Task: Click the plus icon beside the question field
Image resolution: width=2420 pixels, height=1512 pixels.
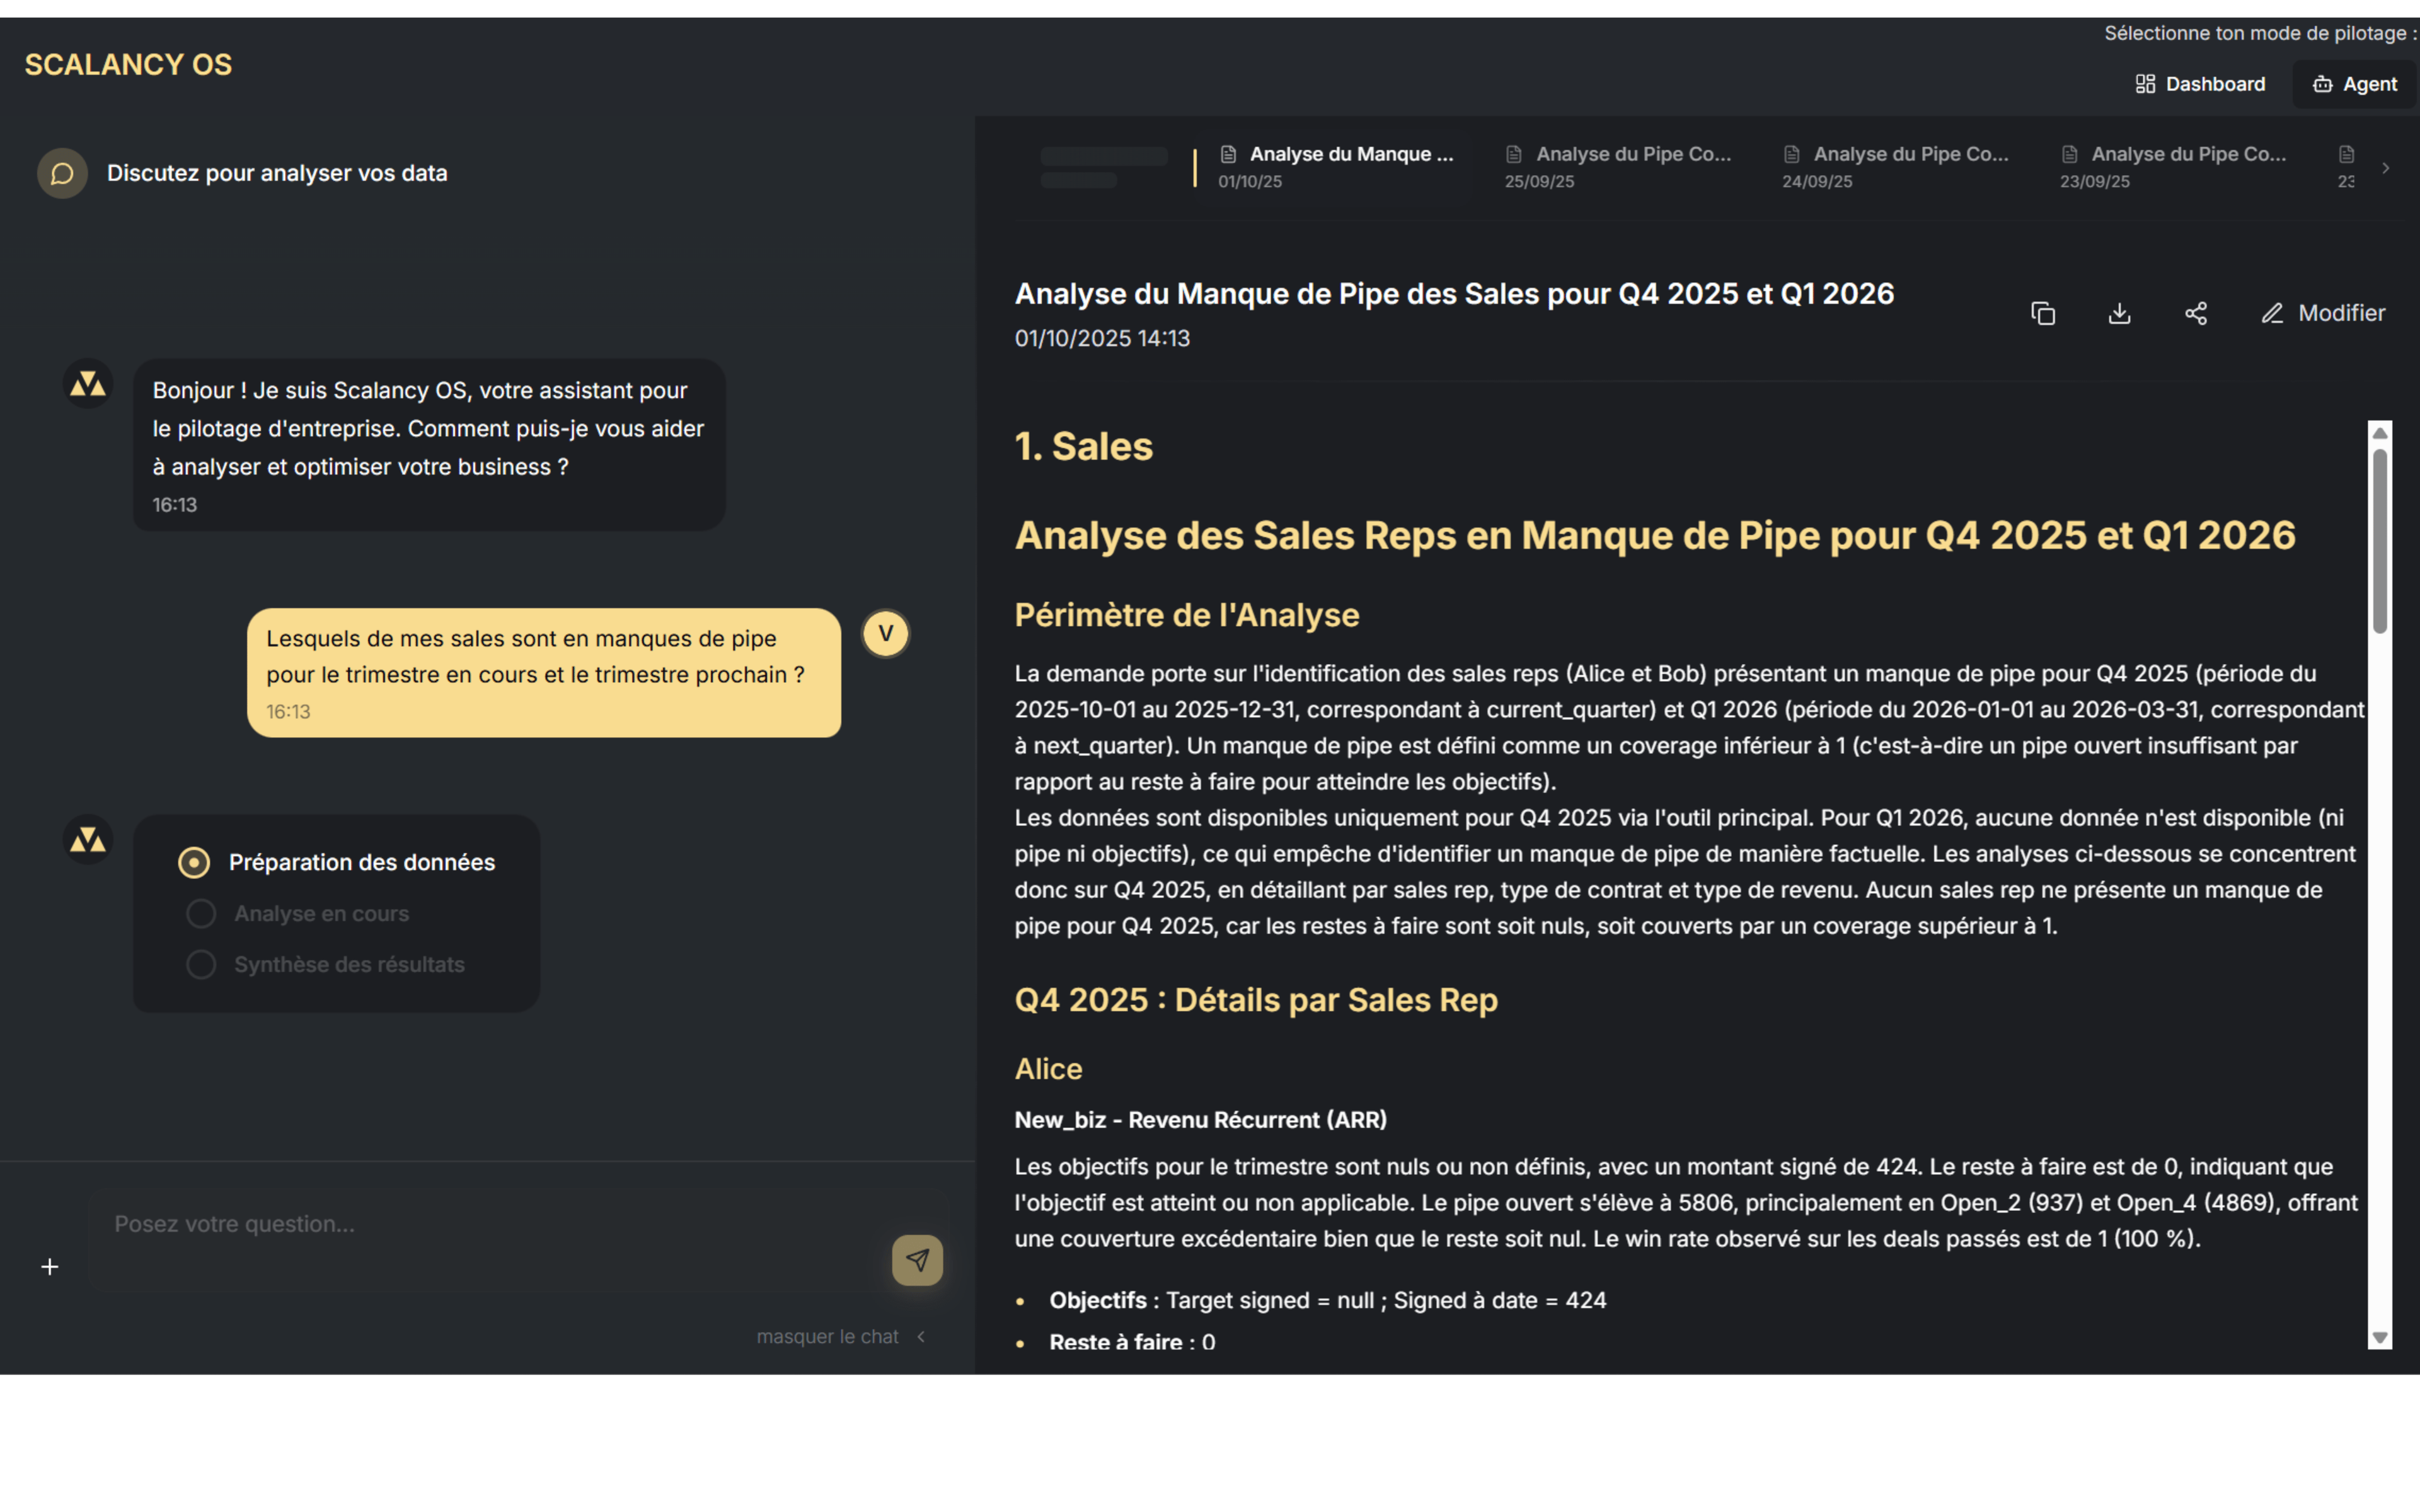Action: click(x=50, y=1266)
